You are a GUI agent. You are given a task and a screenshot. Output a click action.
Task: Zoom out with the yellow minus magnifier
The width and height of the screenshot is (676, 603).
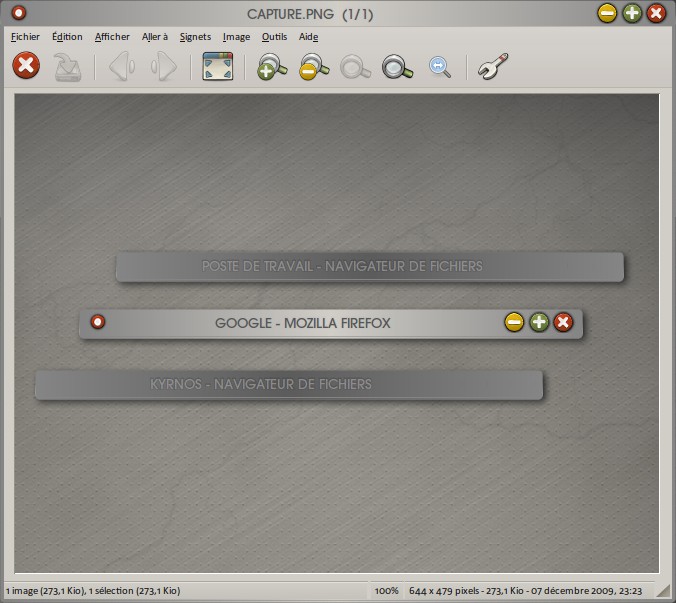(314, 66)
